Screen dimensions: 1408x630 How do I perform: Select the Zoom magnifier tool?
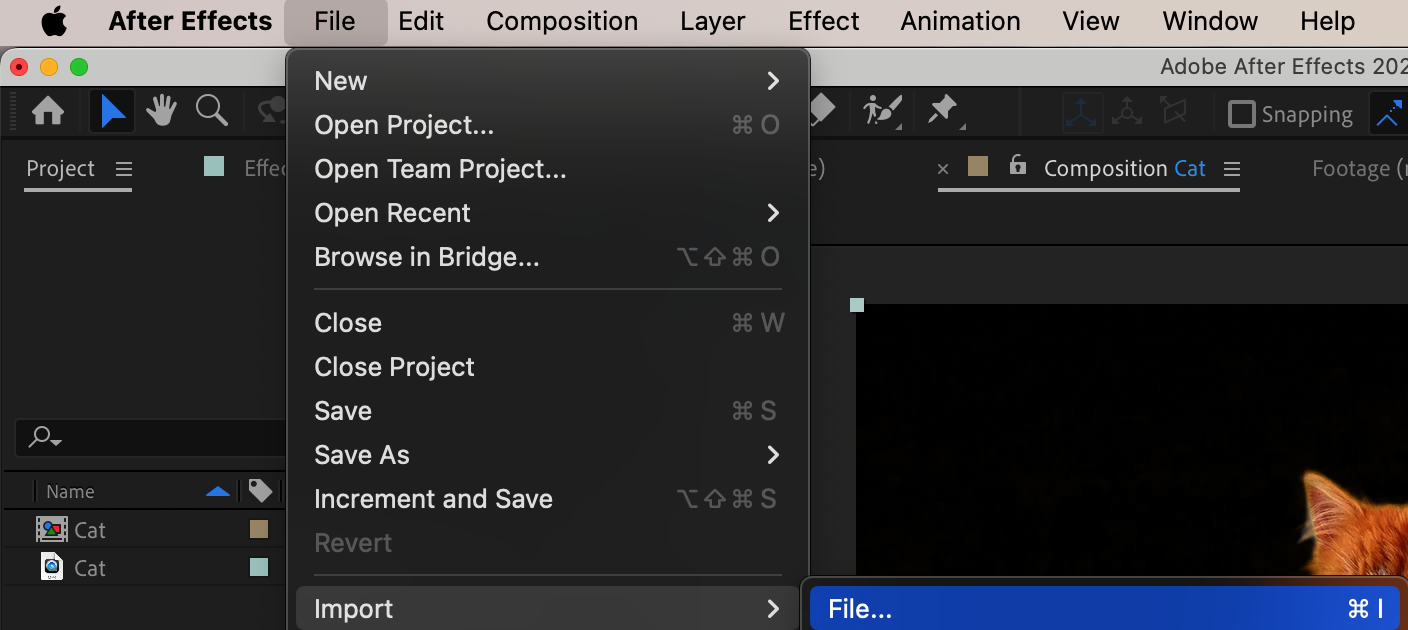(x=211, y=112)
